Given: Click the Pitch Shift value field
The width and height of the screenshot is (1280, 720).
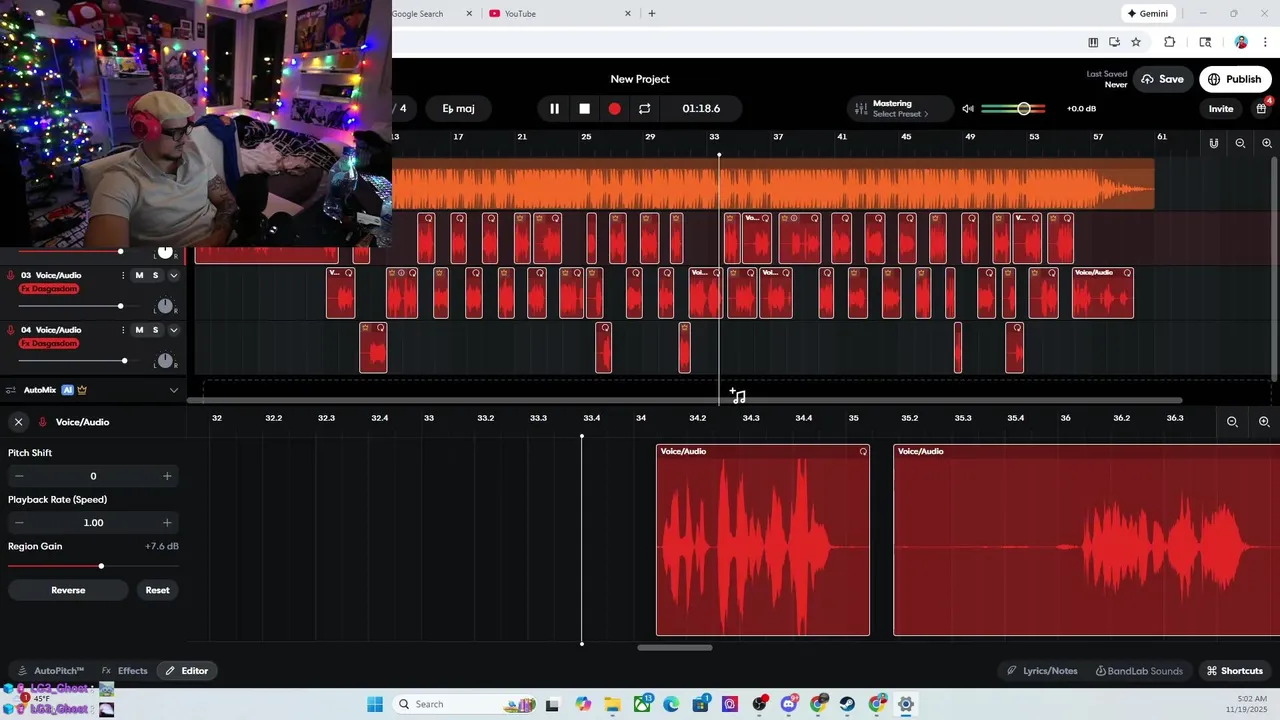Looking at the screenshot, I should coord(93,476).
